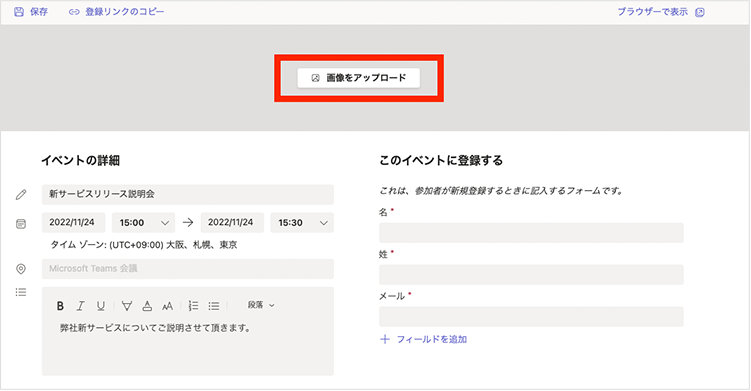Image resolution: width=751 pixels, height=391 pixels.
Task: Click the イベントの詳細 heading
Action: 80,160
